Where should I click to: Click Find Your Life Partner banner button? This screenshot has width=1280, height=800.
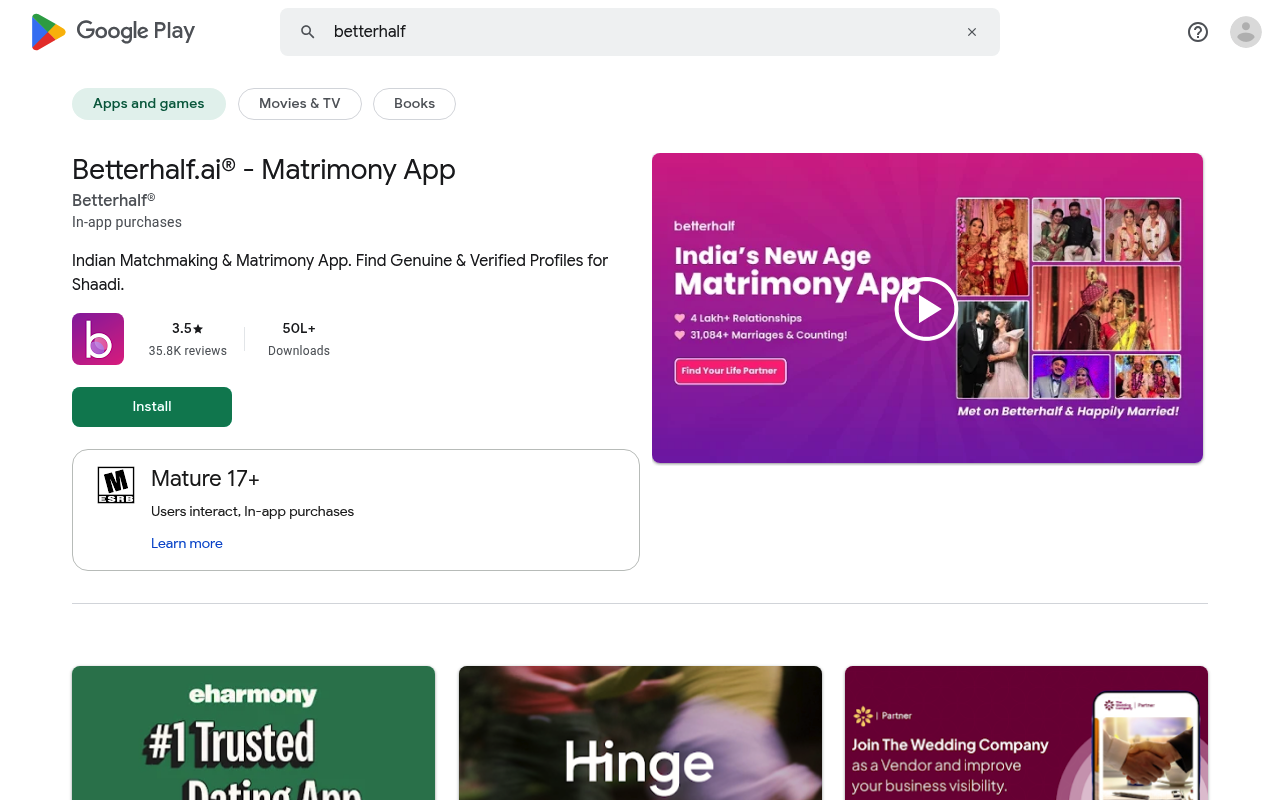pyautogui.click(x=731, y=371)
